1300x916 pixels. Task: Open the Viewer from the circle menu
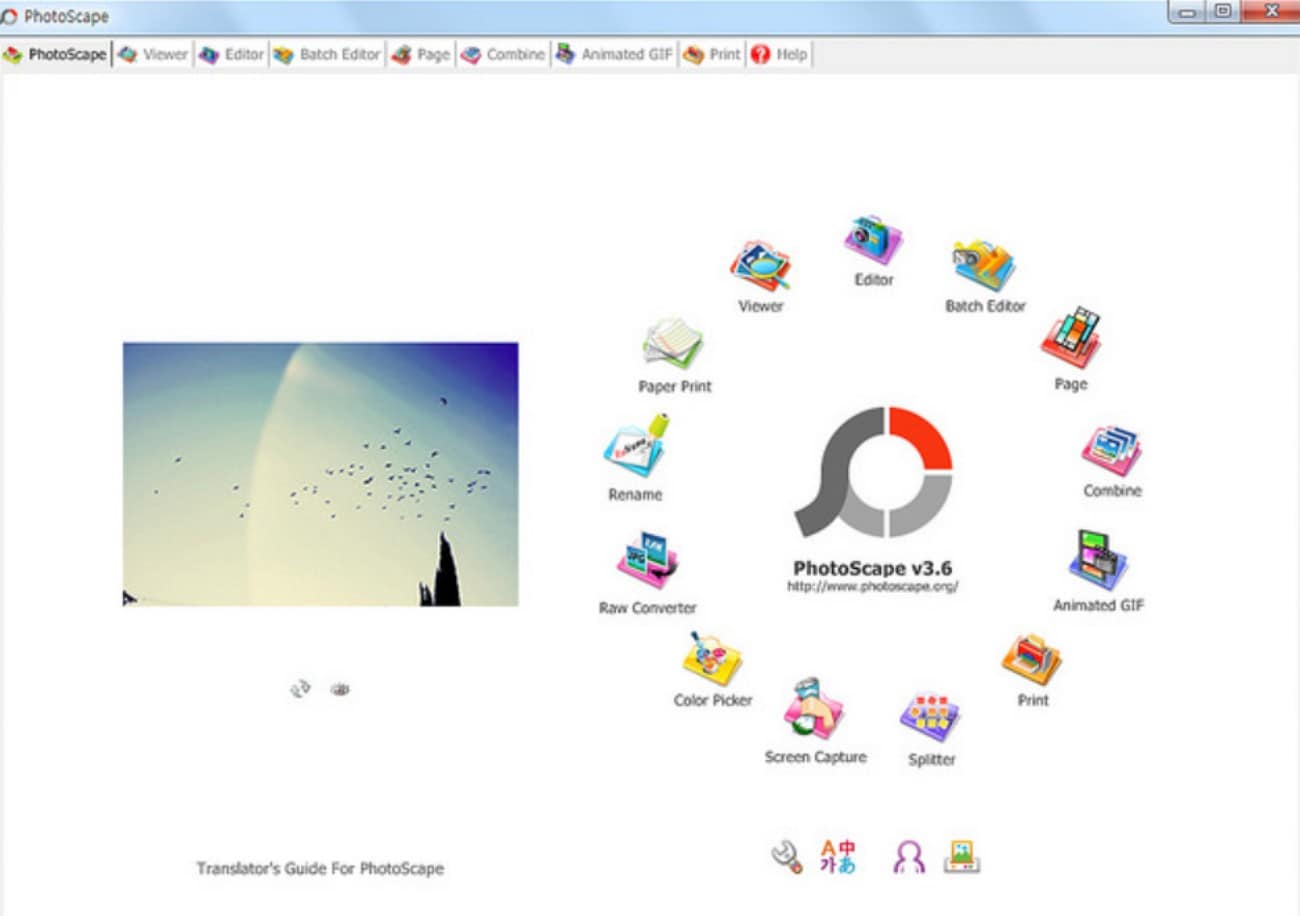pyautogui.click(x=760, y=265)
